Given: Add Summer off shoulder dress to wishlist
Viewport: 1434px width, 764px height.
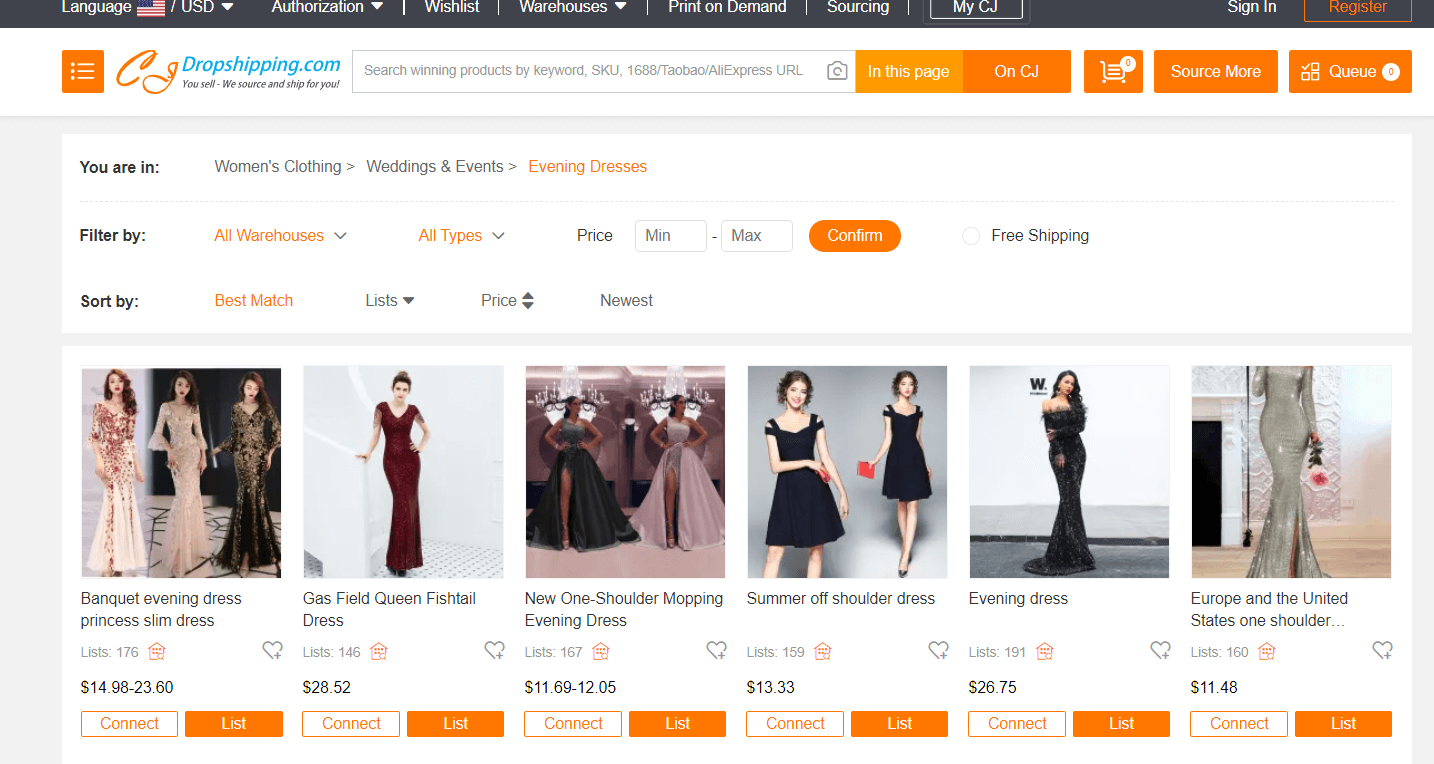Looking at the screenshot, I should (938, 651).
